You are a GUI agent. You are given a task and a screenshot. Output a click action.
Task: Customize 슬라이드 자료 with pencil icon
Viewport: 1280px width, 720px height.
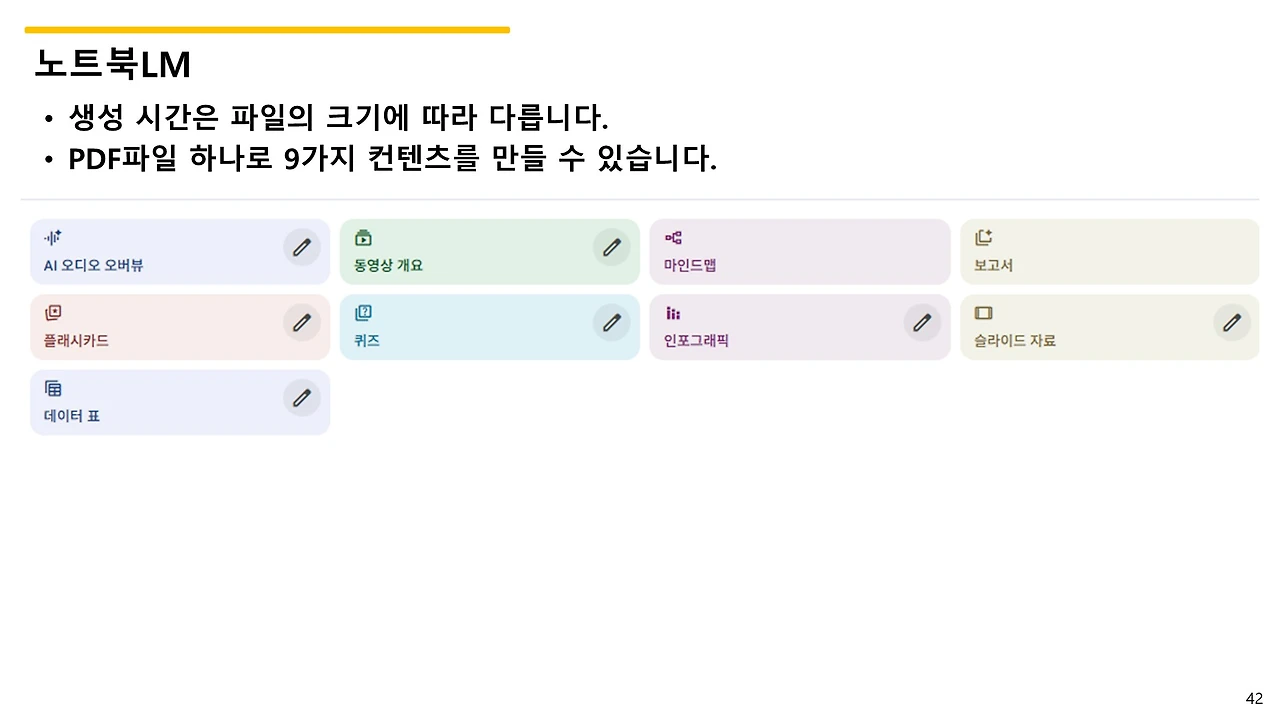point(1232,322)
